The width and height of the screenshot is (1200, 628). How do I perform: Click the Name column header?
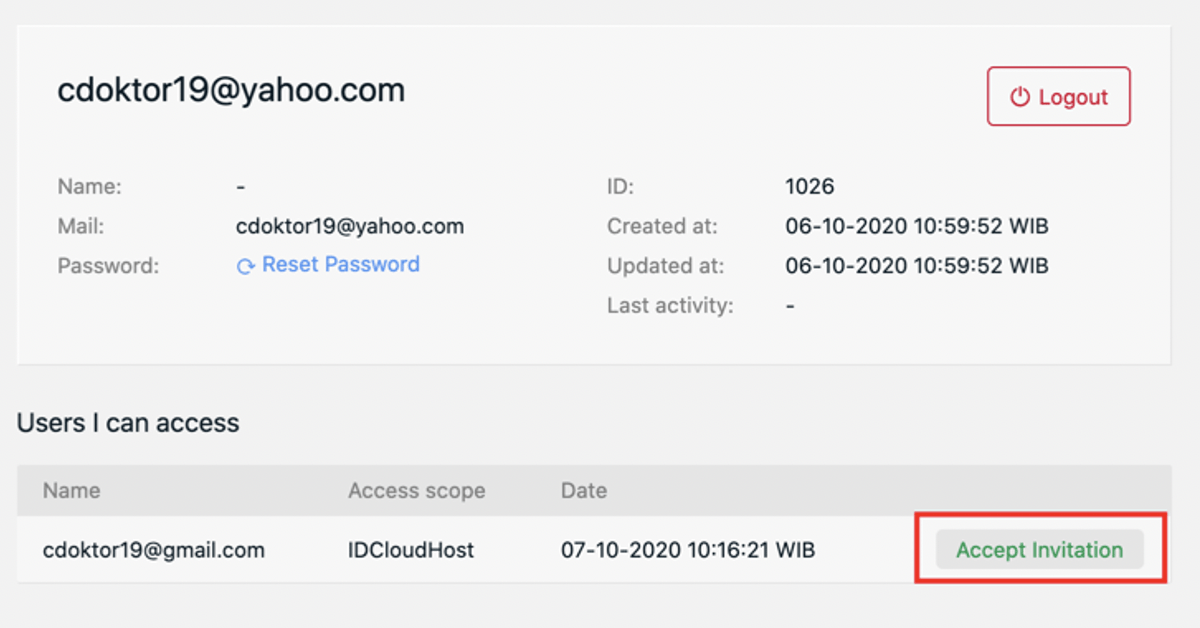[71, 491]
